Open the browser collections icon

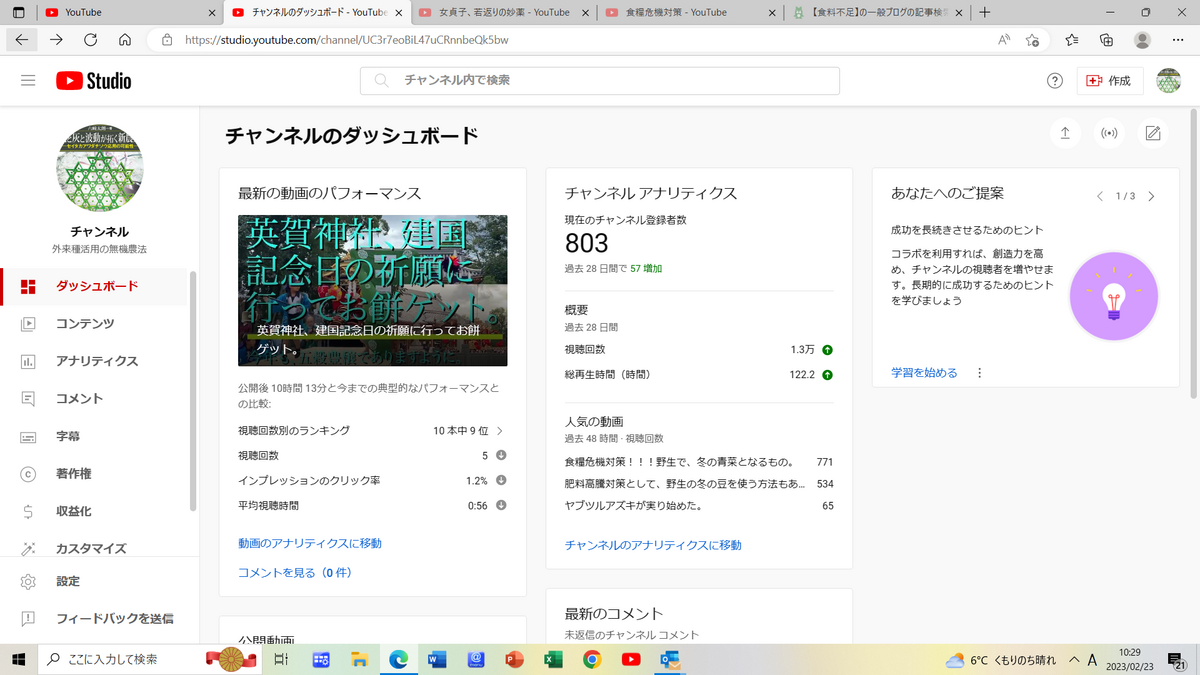point(1106,40)
